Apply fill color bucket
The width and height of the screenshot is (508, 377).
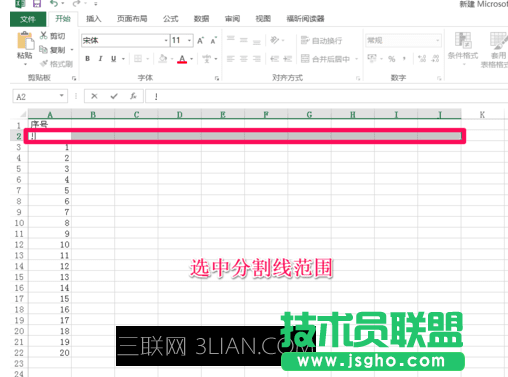tap(163, 59)
